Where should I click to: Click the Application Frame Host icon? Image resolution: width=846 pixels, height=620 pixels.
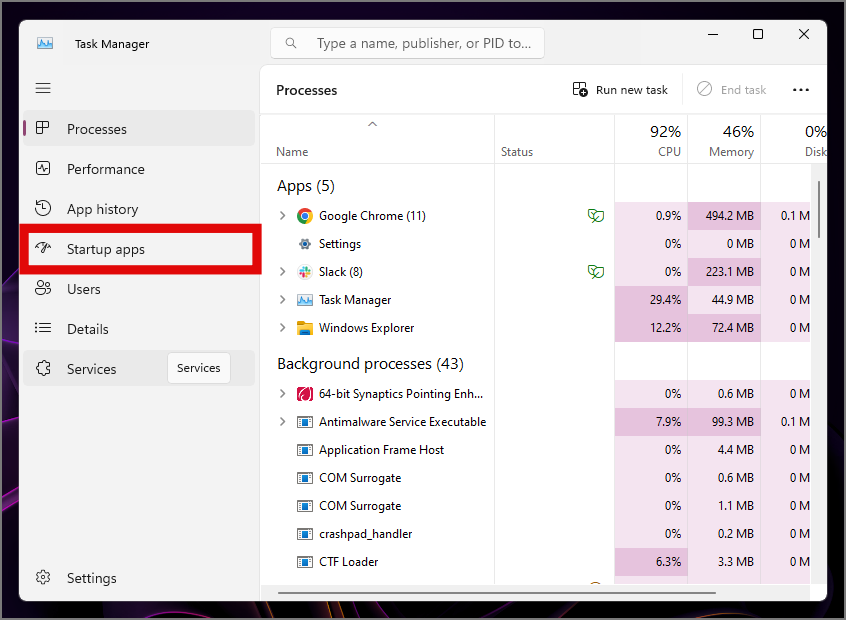305,450
